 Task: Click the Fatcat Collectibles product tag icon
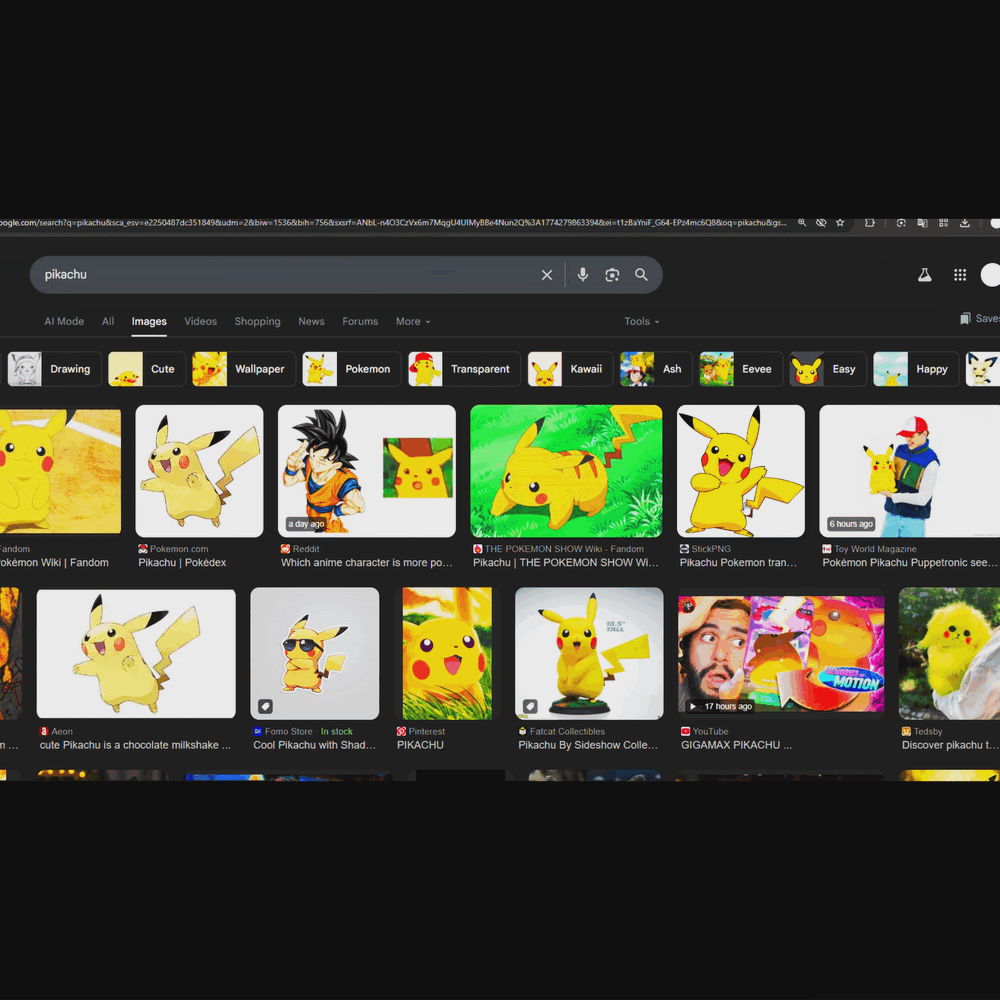coord(530,706)
